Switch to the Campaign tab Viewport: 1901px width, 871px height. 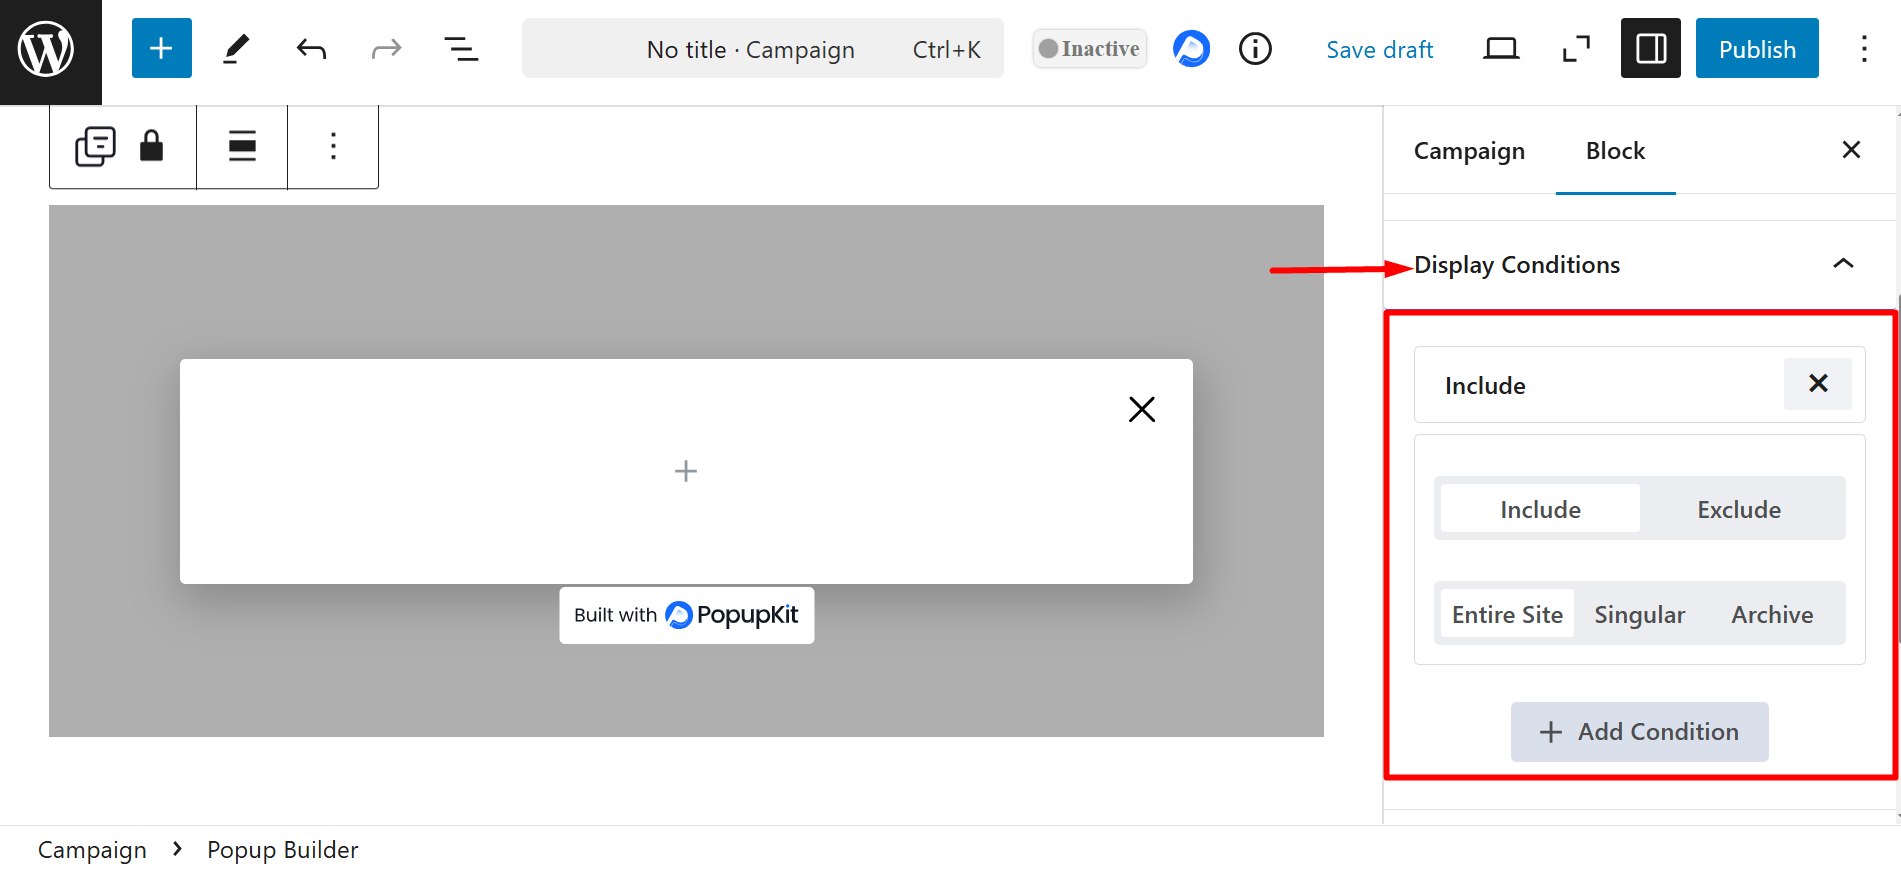pyautogui.click(x=1469, y=151)
